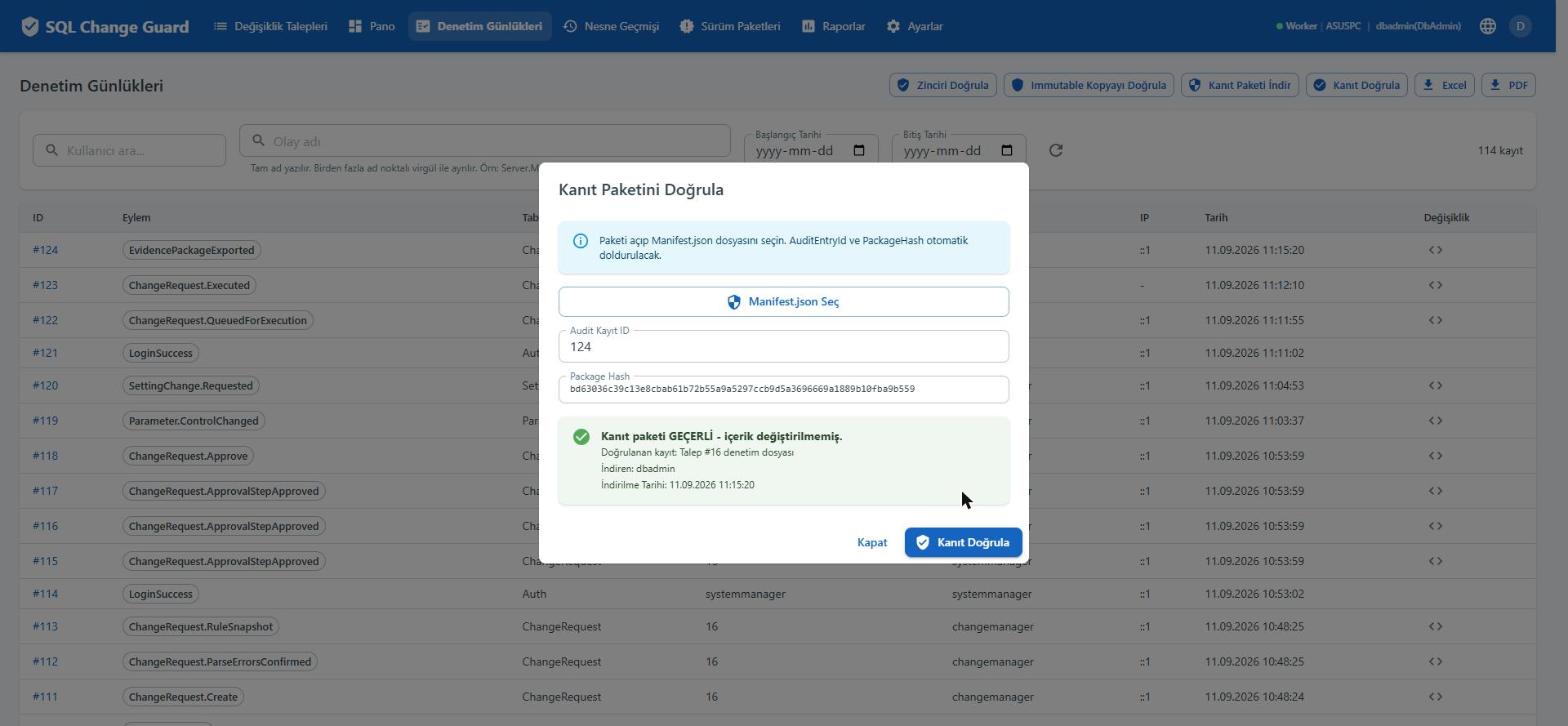The image size is (1568, 726).
Task: Click the ChangeRequest.QueuedForExecution chip
Action: click(218, 320)
